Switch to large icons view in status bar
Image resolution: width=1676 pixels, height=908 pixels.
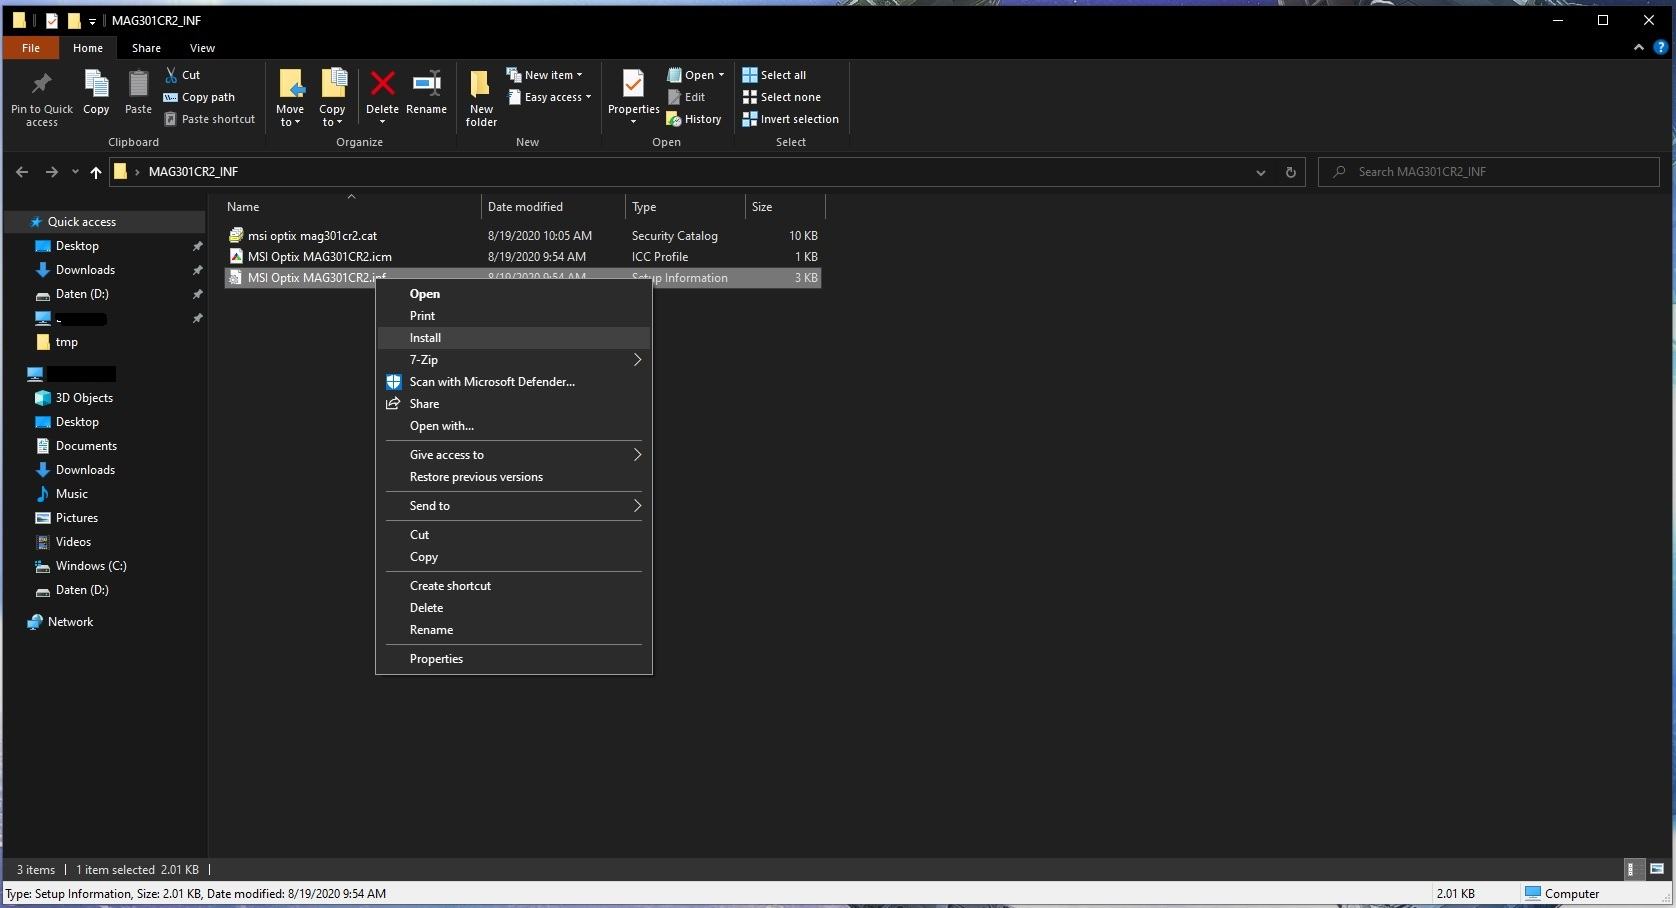[x=1656, y=869]
